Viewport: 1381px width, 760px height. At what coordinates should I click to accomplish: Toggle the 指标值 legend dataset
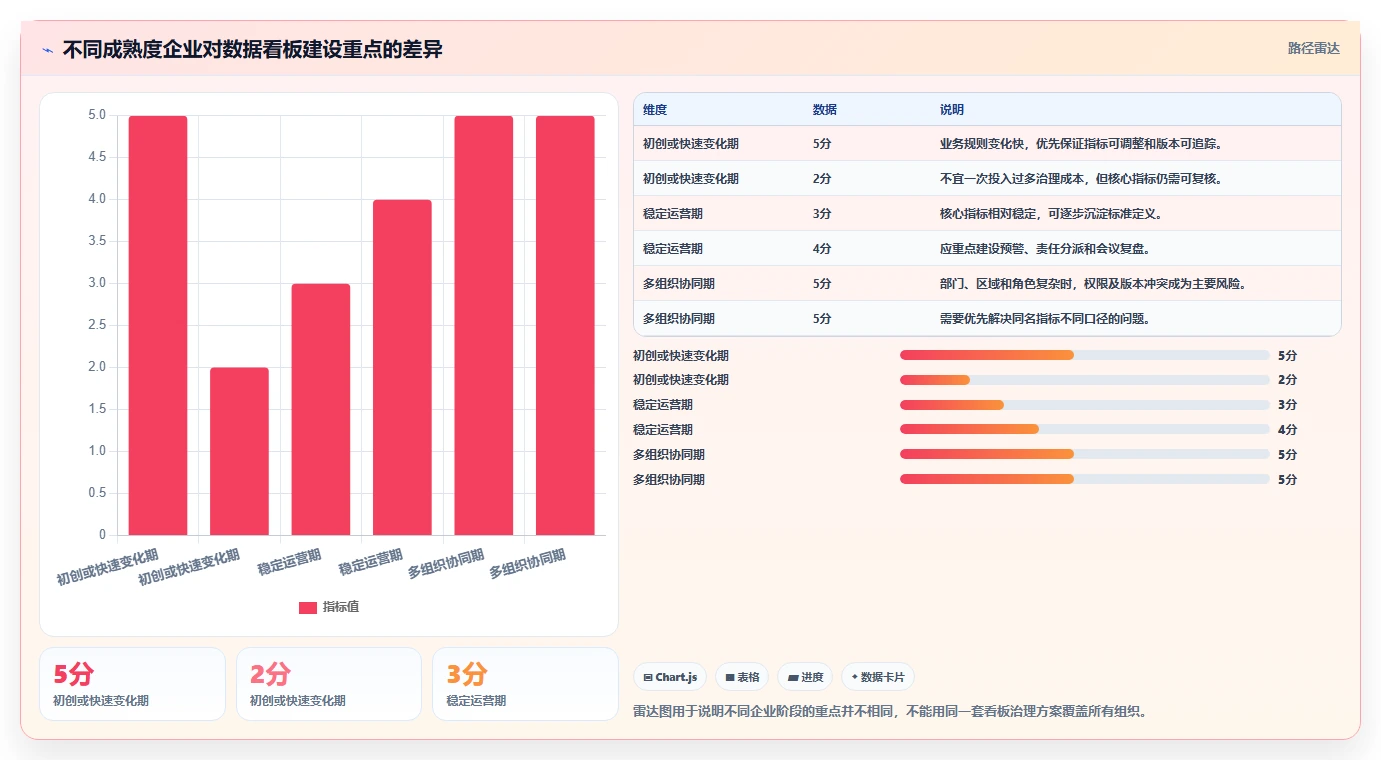pyautogui.click(x=329, y=607)
